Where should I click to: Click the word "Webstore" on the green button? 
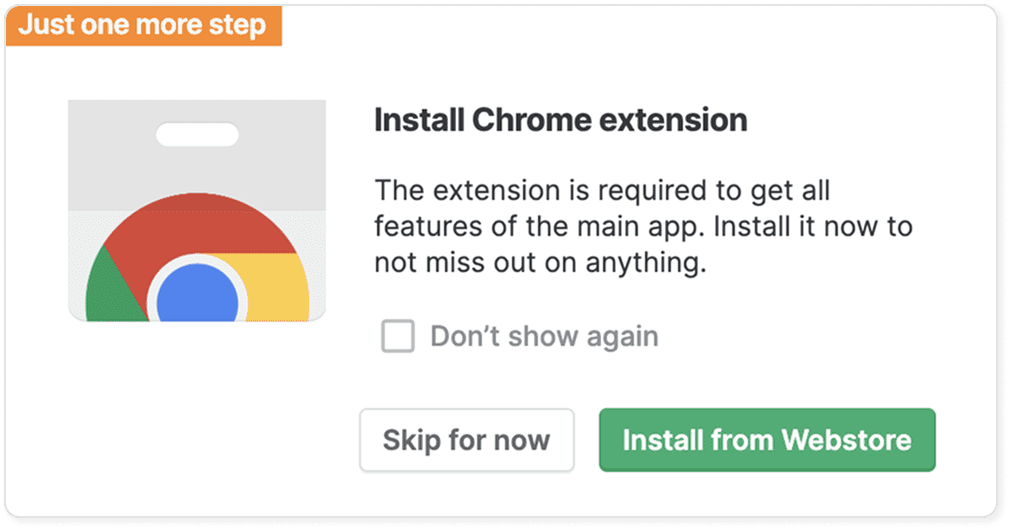click(x=846, y=440)
